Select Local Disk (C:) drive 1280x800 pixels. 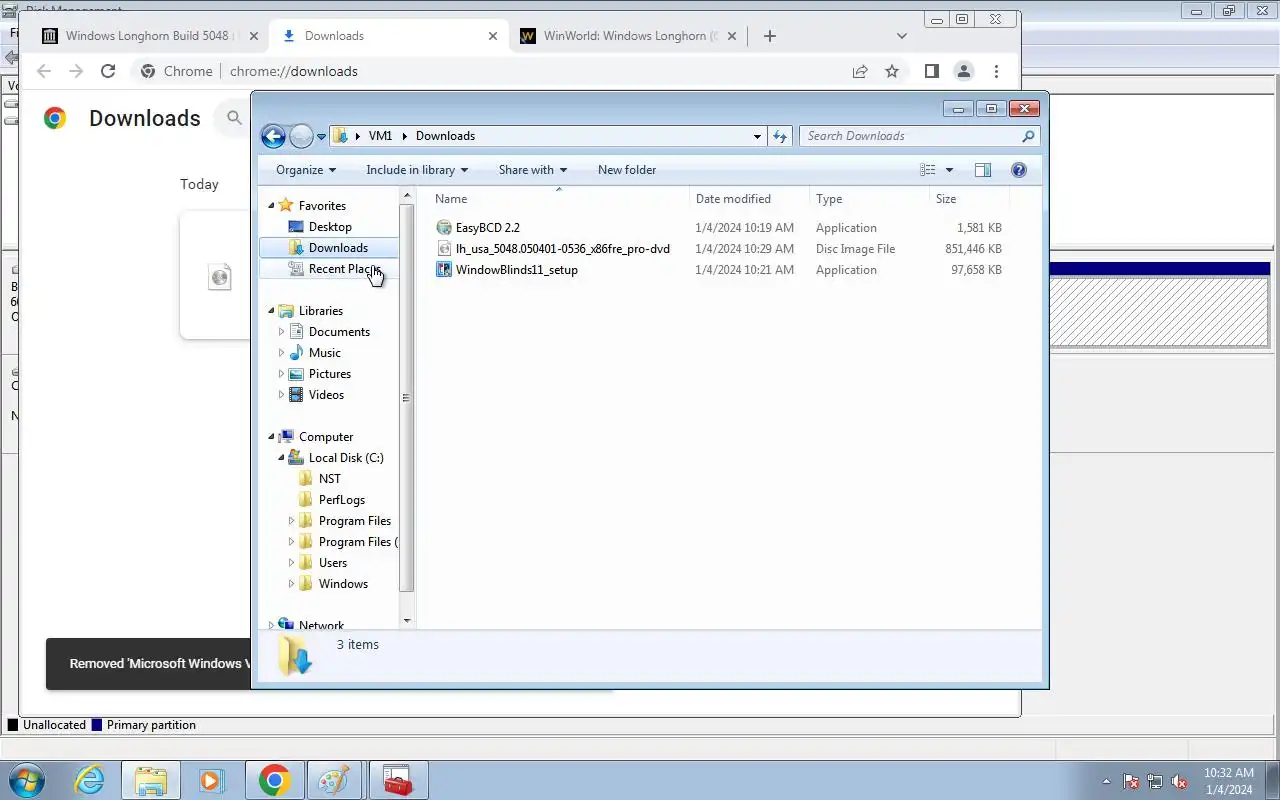tap(346, 458)
